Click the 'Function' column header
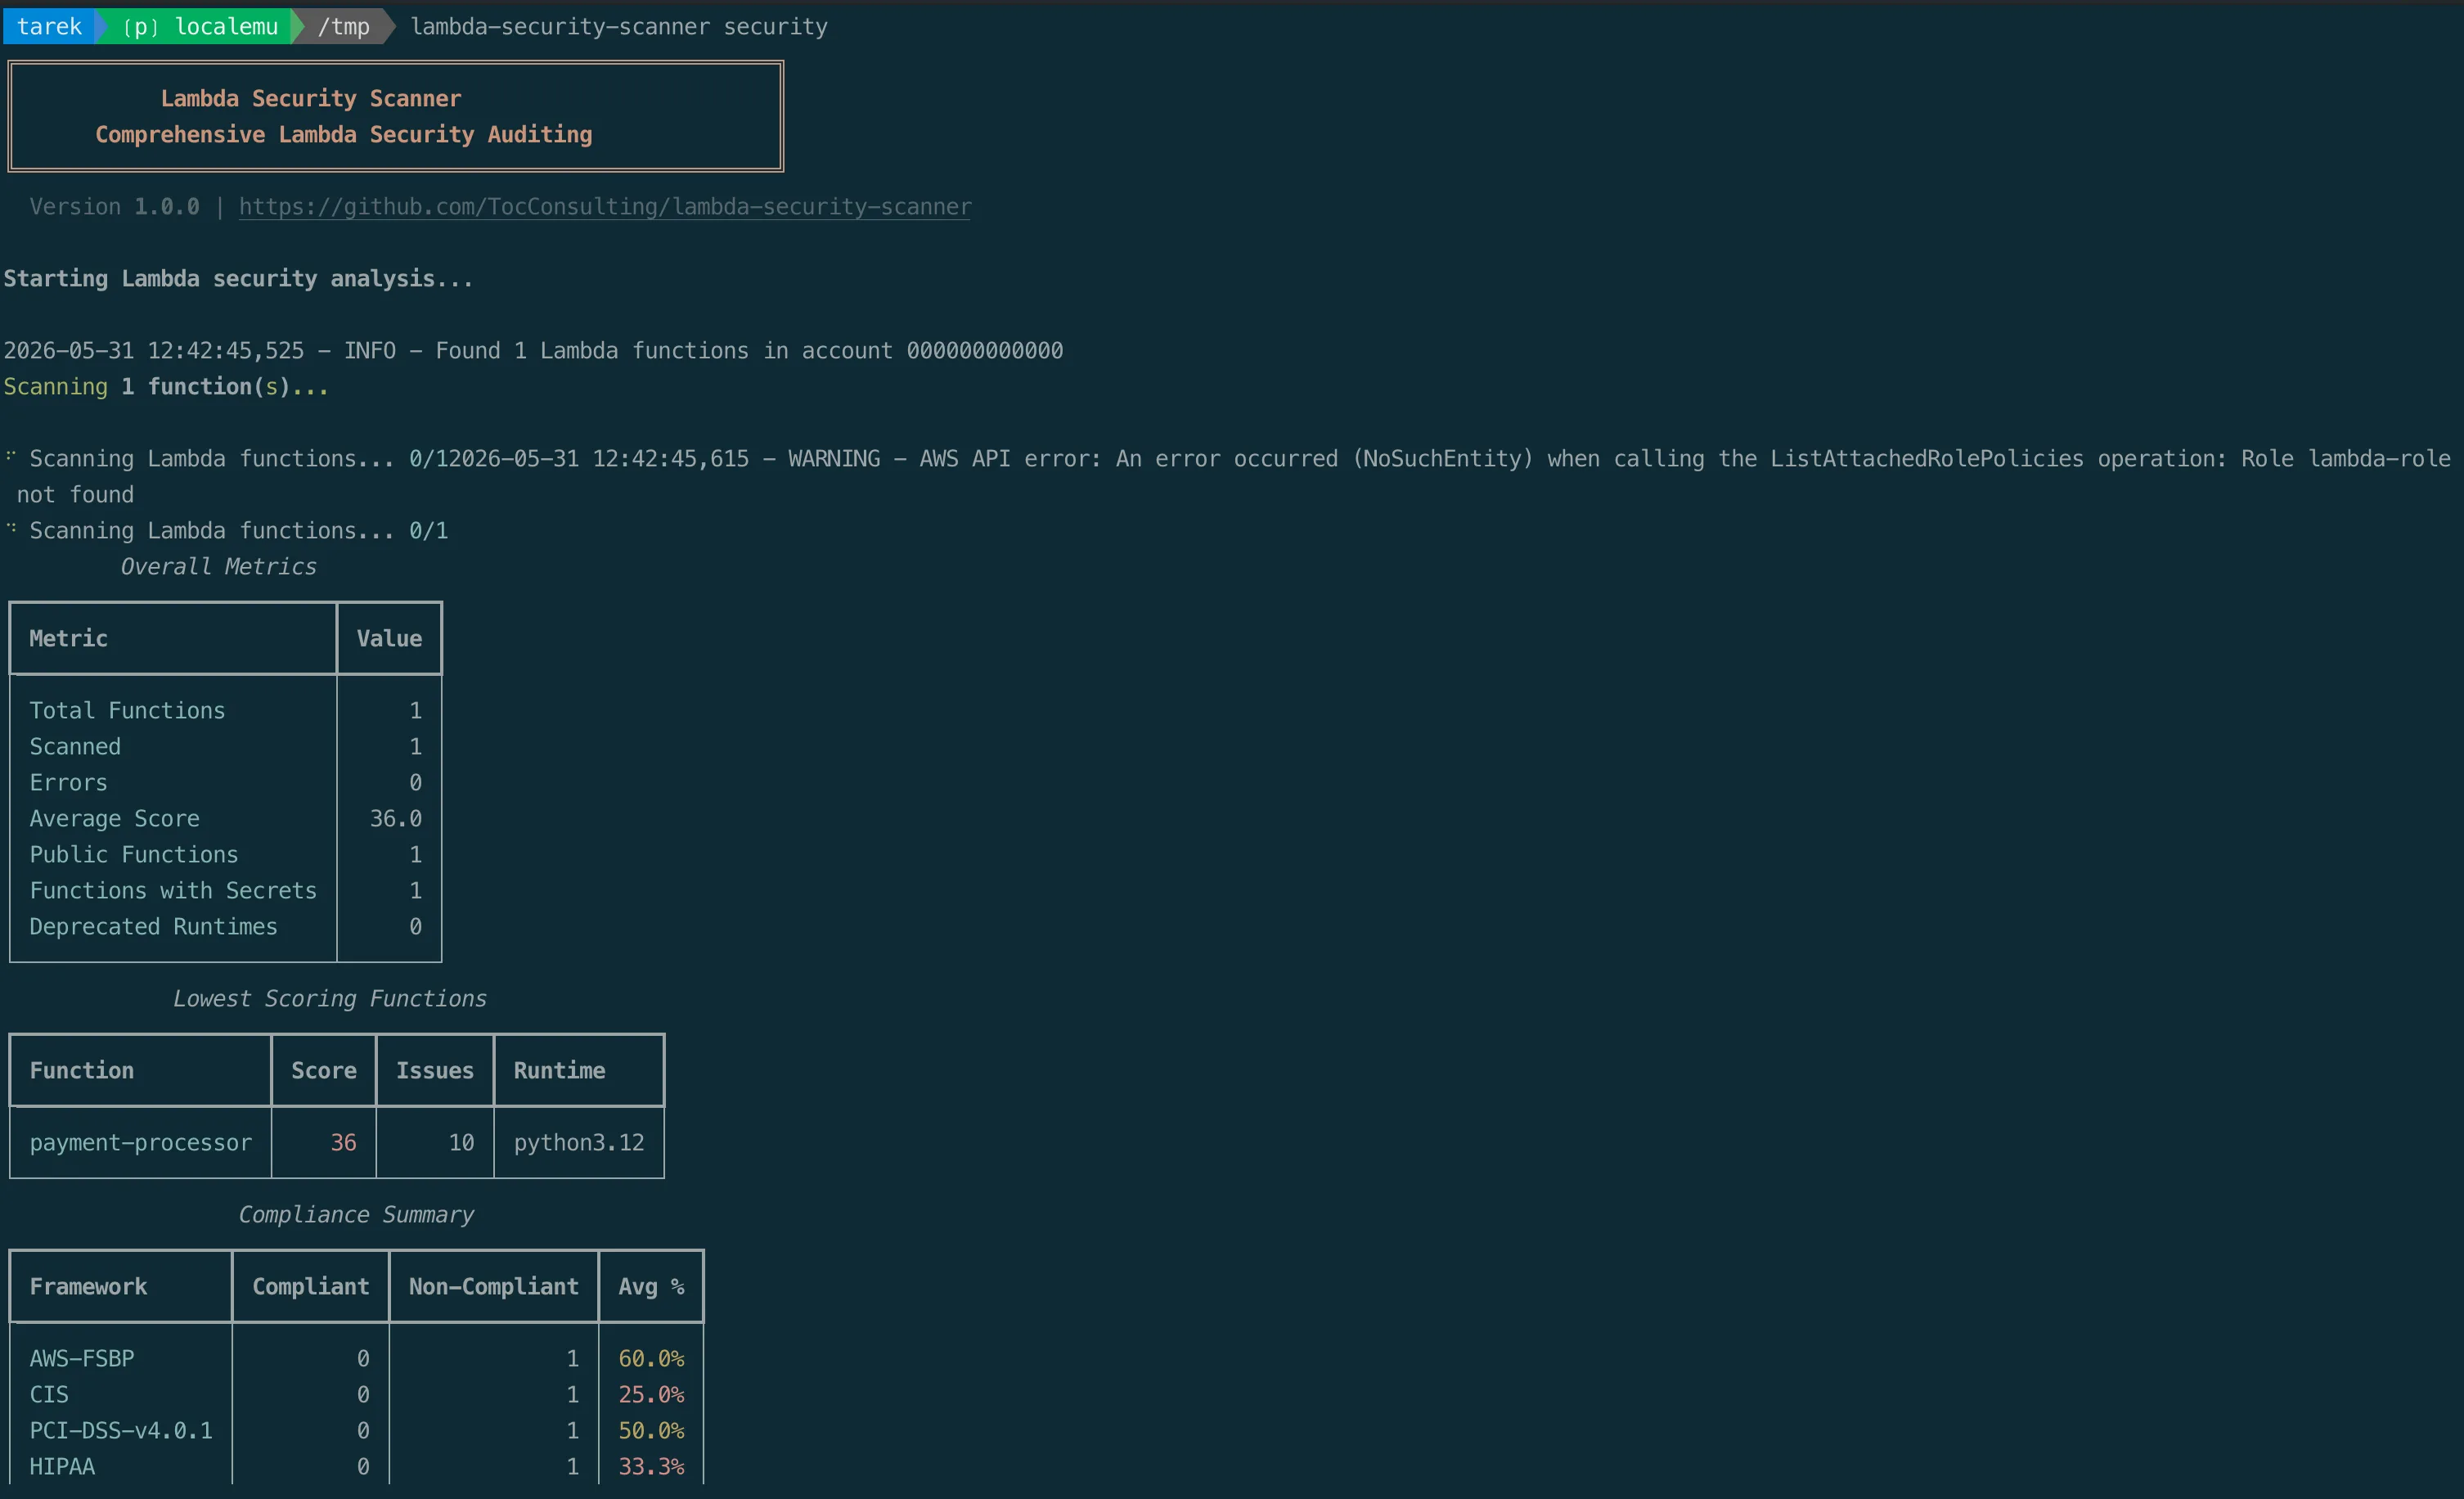This screenshot has width=2464, height=1499. (81, 1070)
